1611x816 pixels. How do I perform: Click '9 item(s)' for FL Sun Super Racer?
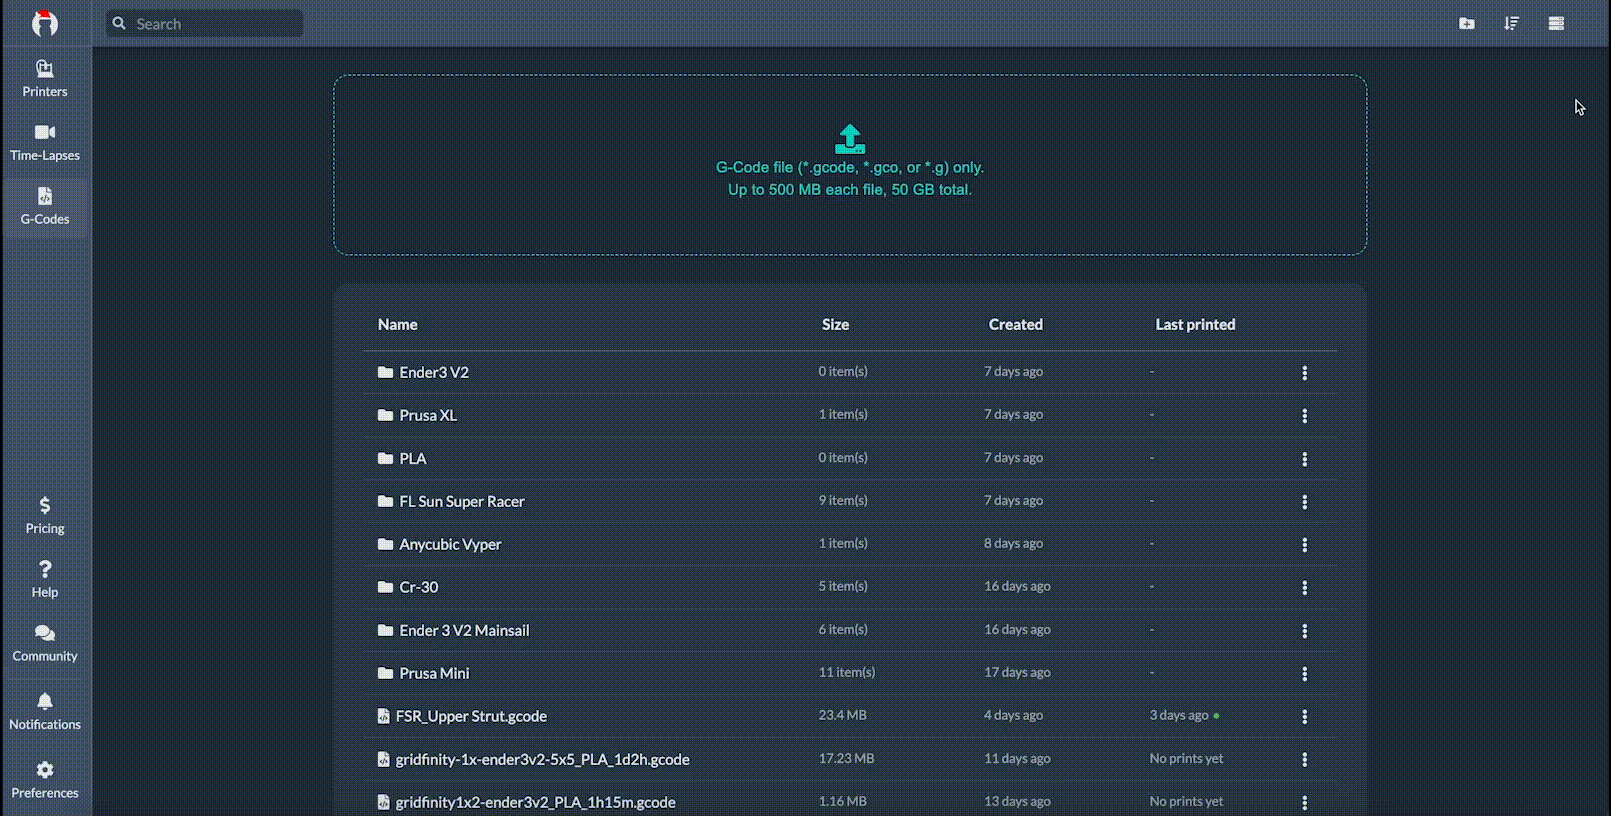click(x=843, y=500)
